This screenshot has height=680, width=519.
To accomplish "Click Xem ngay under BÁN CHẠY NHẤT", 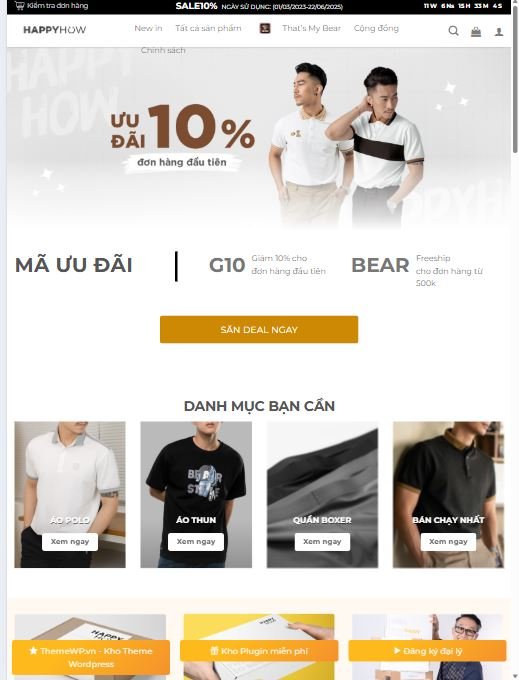I will click(448, 542).
